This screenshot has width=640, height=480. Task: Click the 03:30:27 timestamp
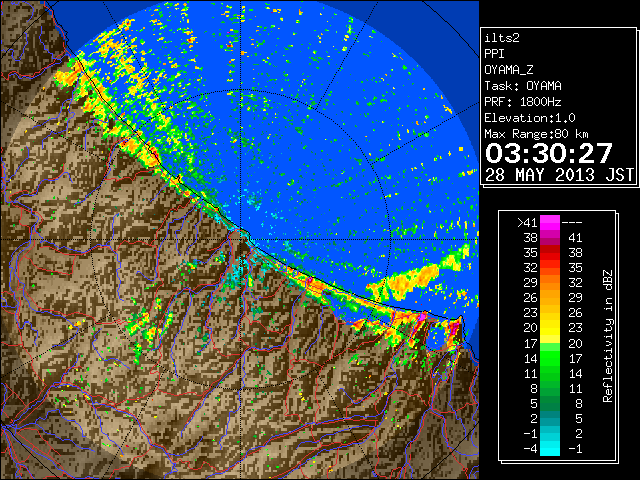[549, 153]
